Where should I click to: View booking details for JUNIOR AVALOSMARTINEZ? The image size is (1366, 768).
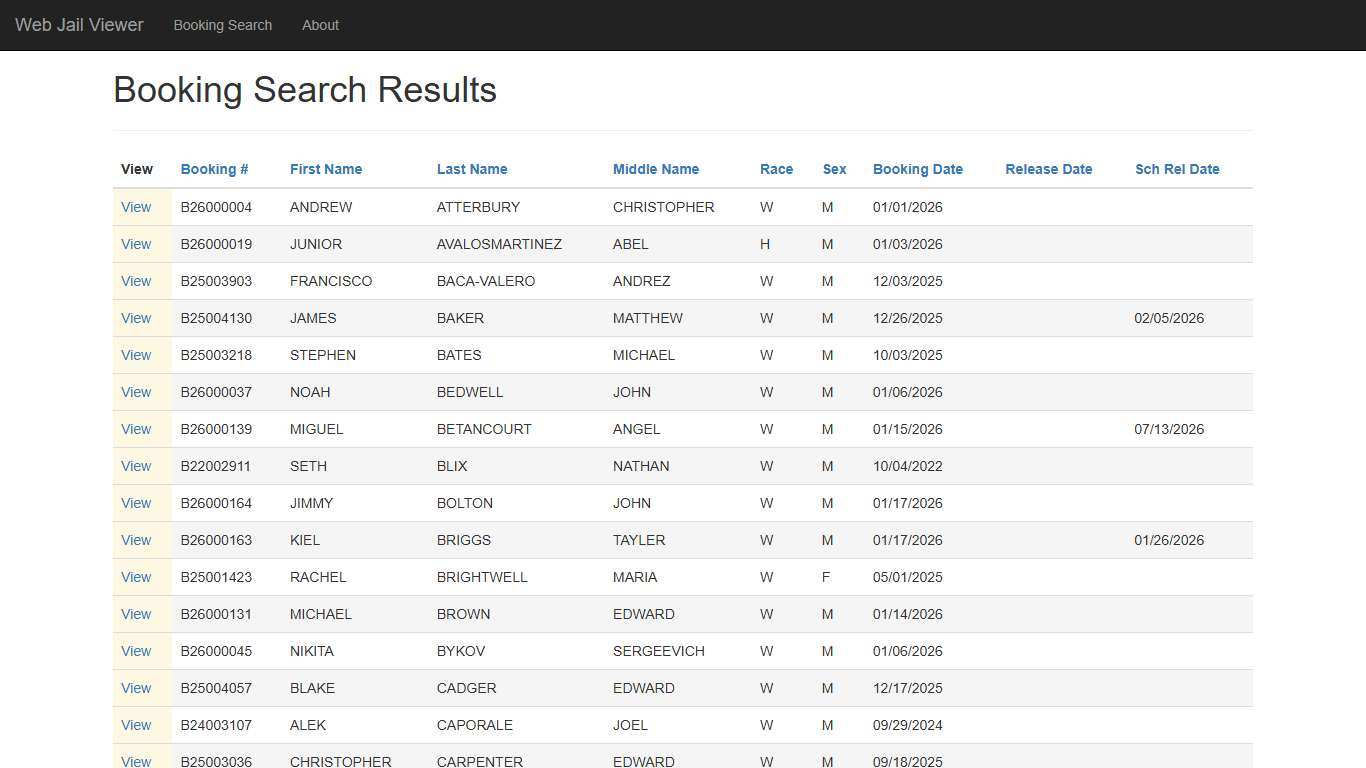click(136, 244)
